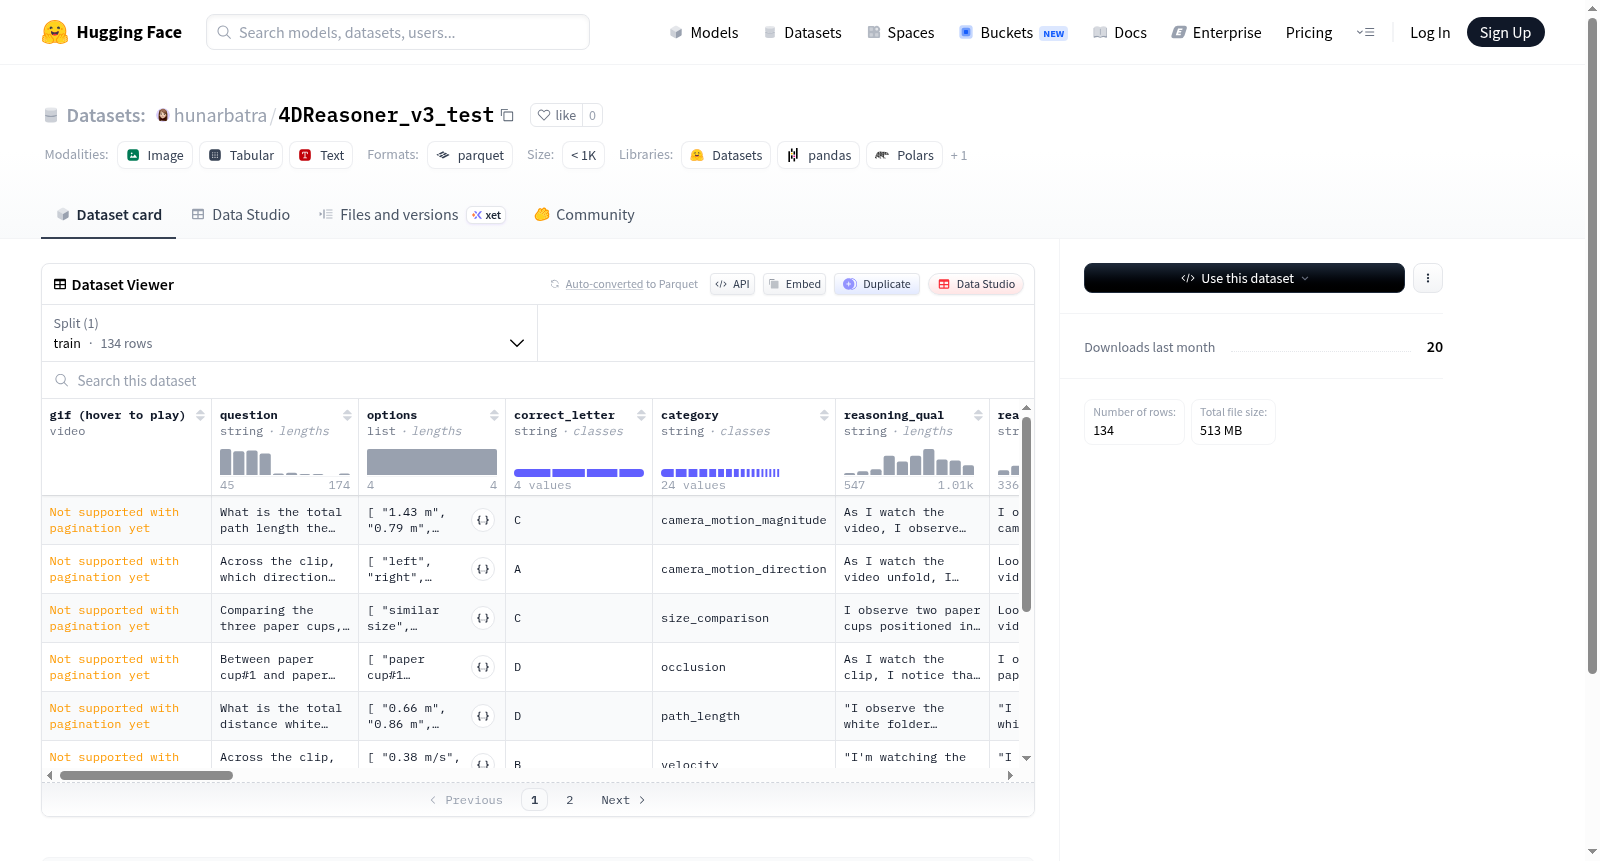Click the size tag labeled < 1K

click(x=583, y=155)
